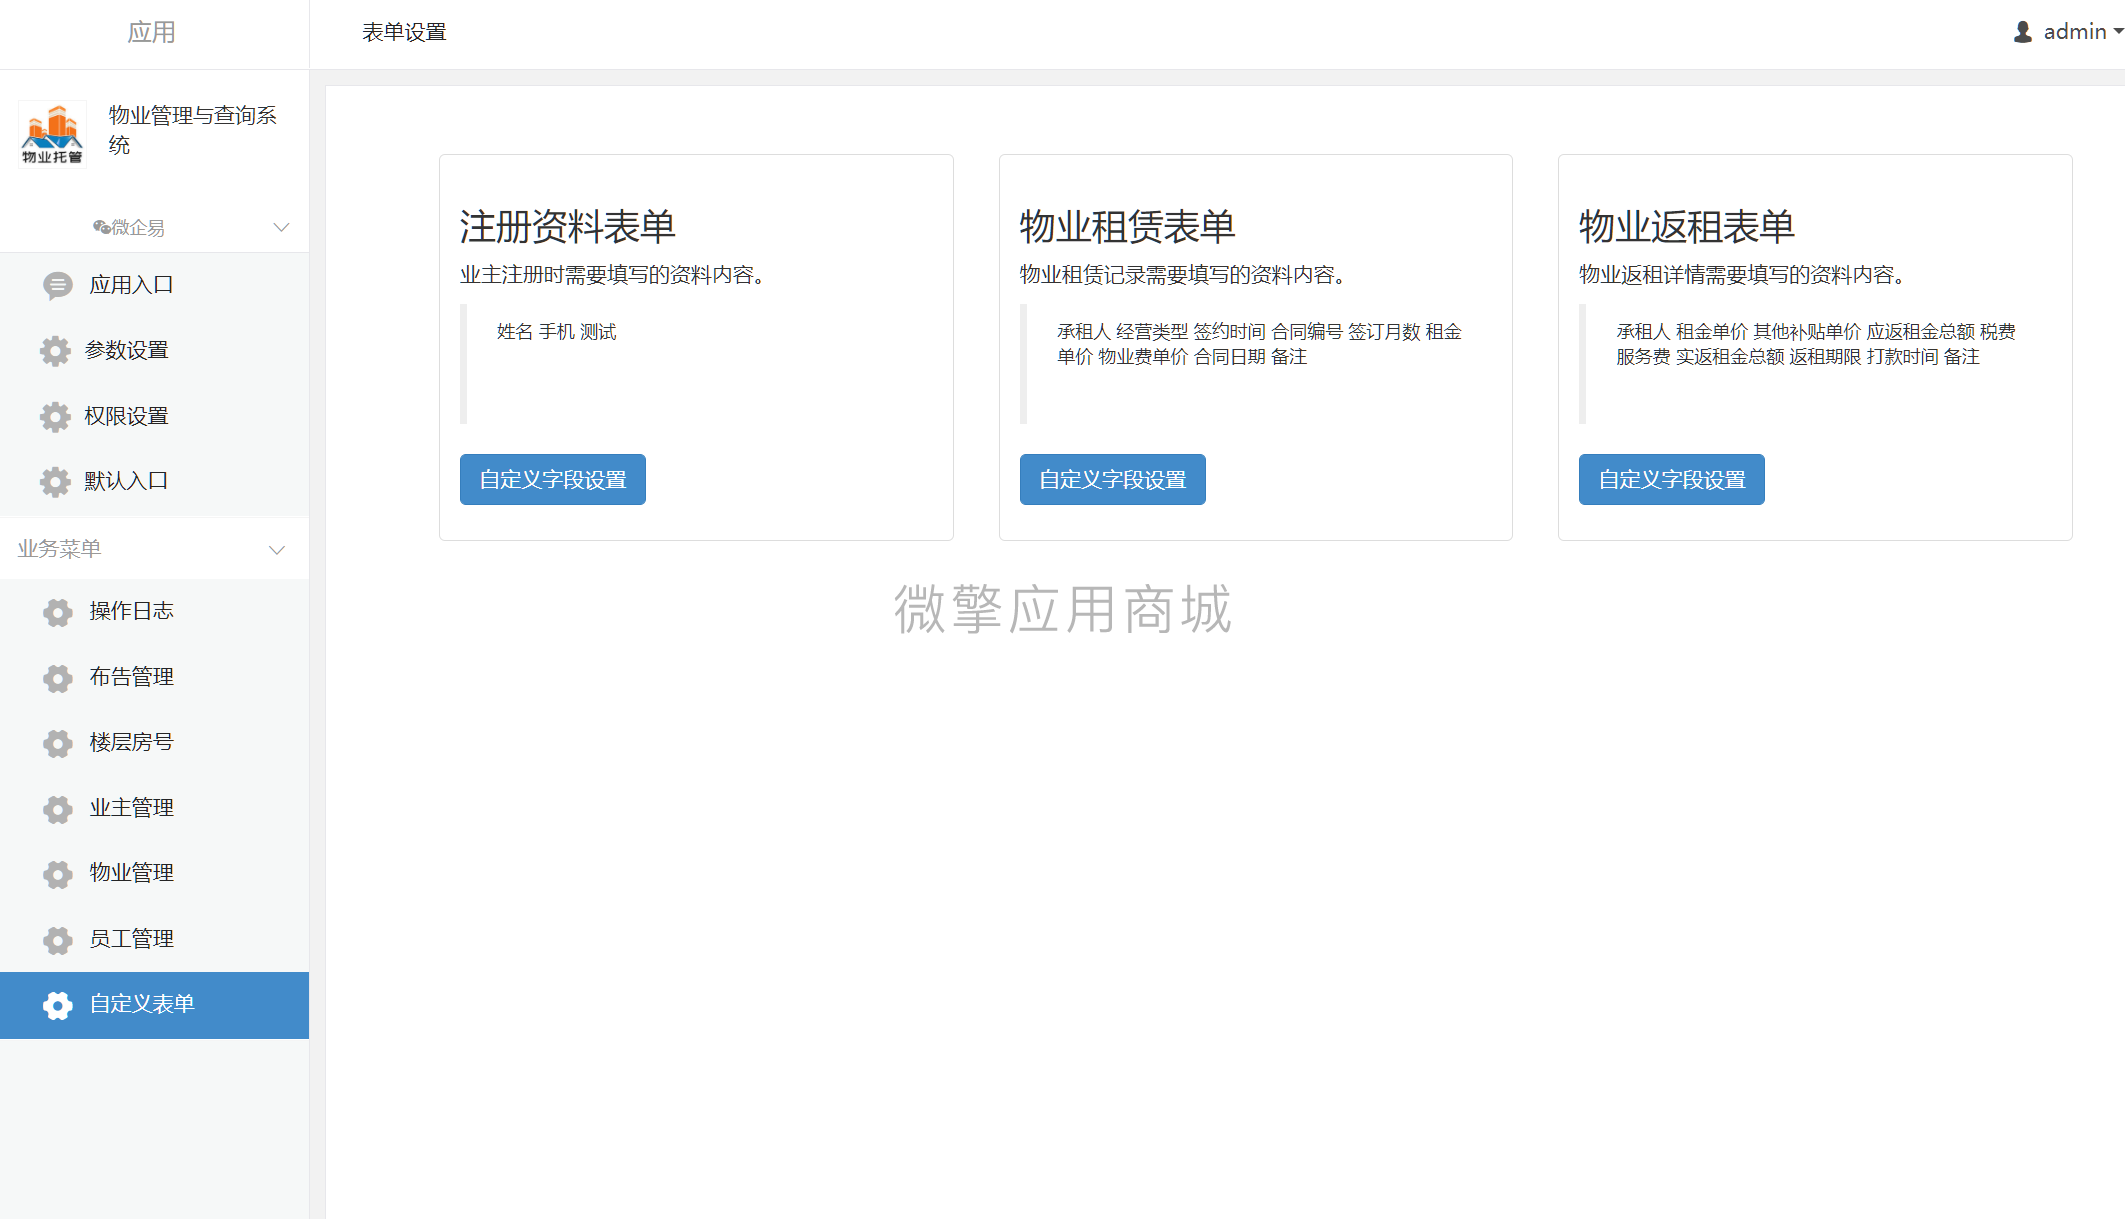Click the 微企易 section label
2125x1219 pixels.
pyautogui.click(x=138, y=228)
